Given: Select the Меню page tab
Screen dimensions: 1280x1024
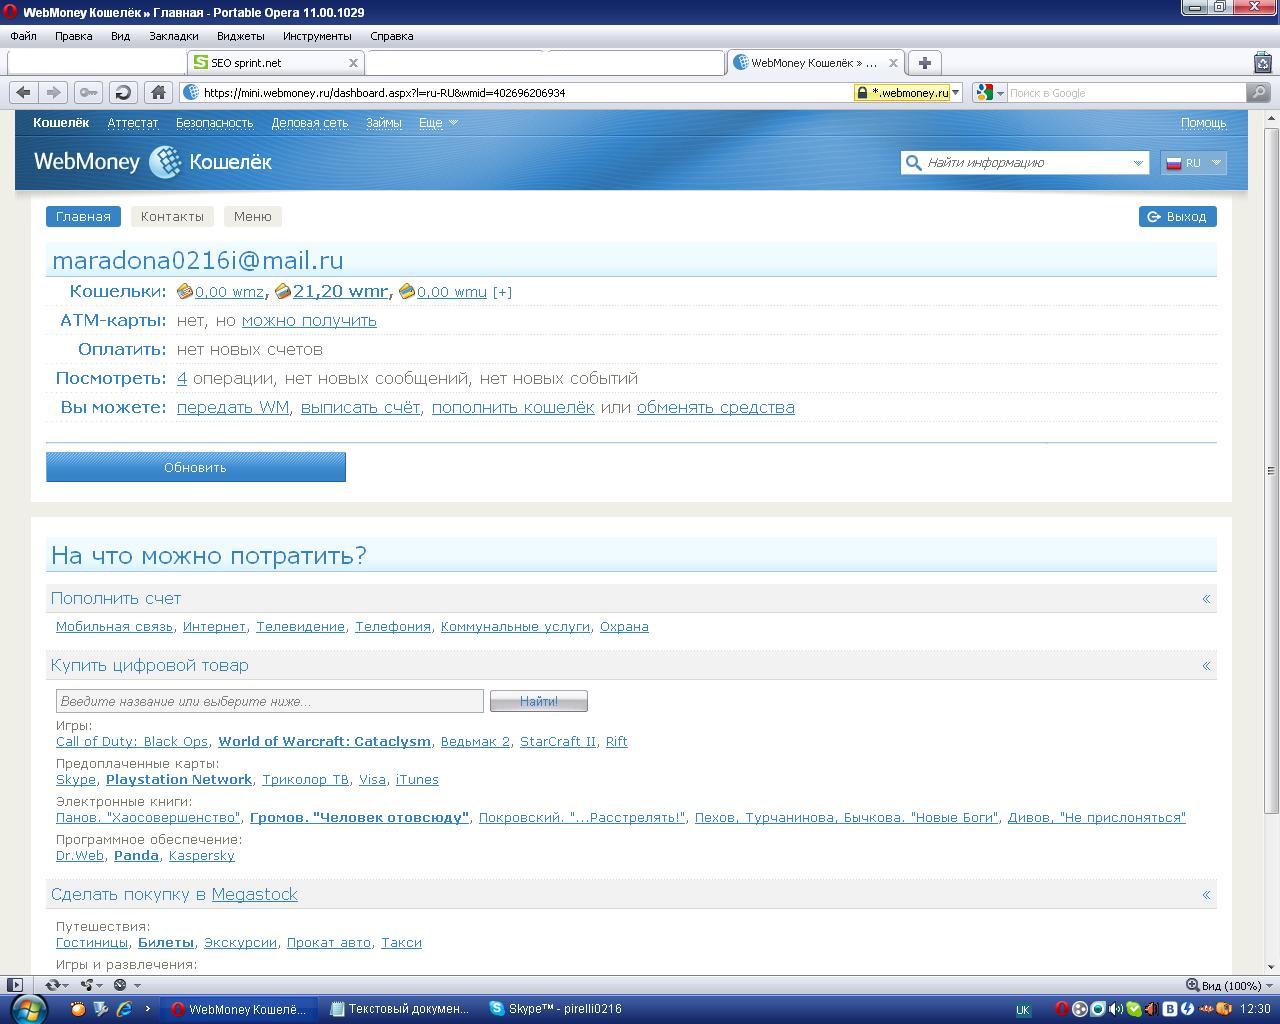Looking at the screenshot, I should point(253,216).
